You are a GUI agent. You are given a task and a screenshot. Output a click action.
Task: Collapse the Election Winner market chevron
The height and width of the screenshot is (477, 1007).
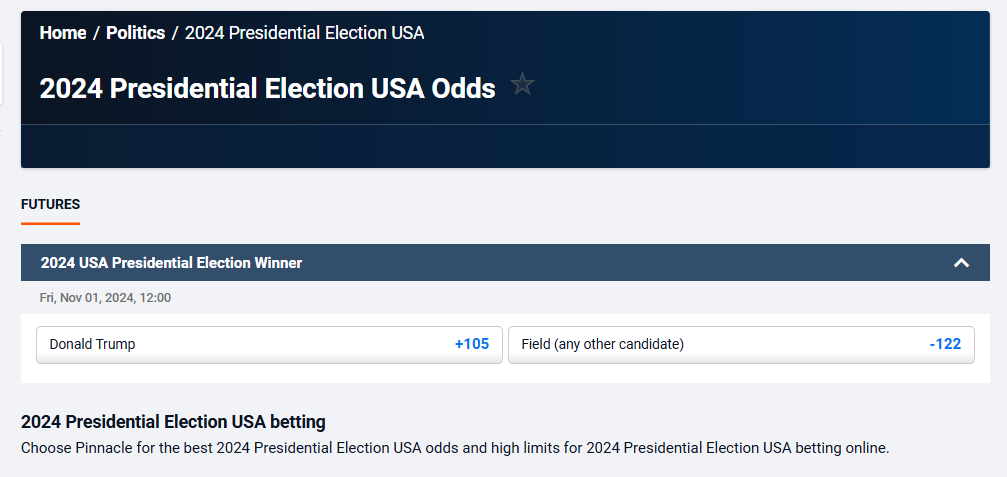pyautogui.click(x=961, y=263)
